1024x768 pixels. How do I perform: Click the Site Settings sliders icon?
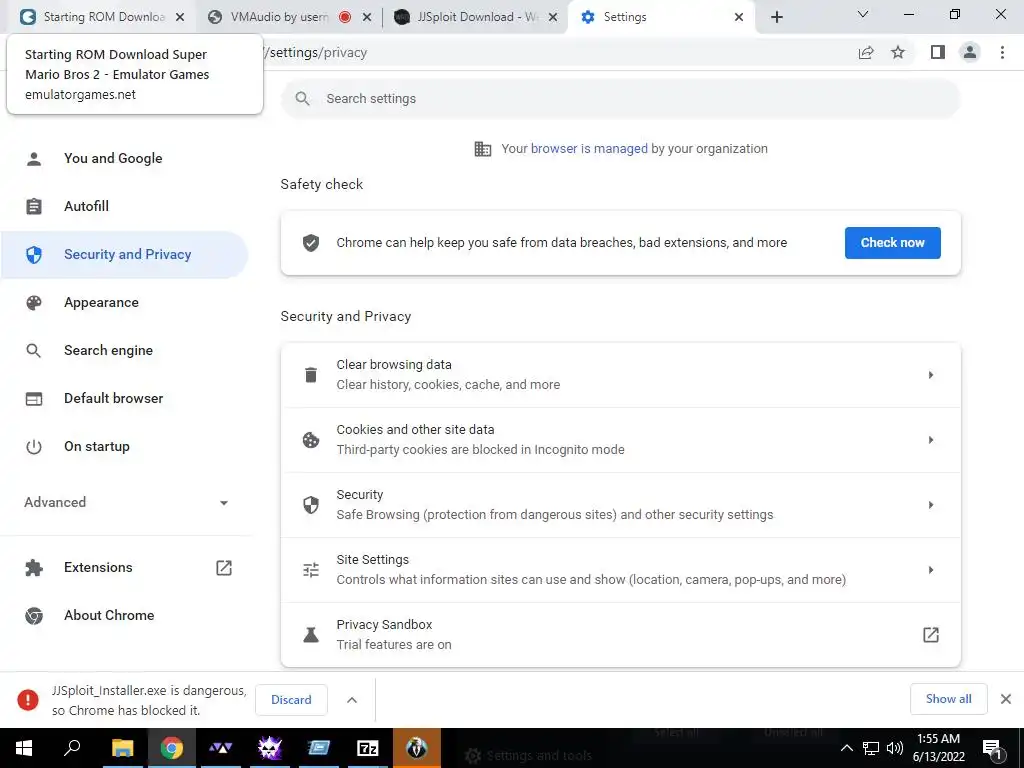click(x=311, y=569)
